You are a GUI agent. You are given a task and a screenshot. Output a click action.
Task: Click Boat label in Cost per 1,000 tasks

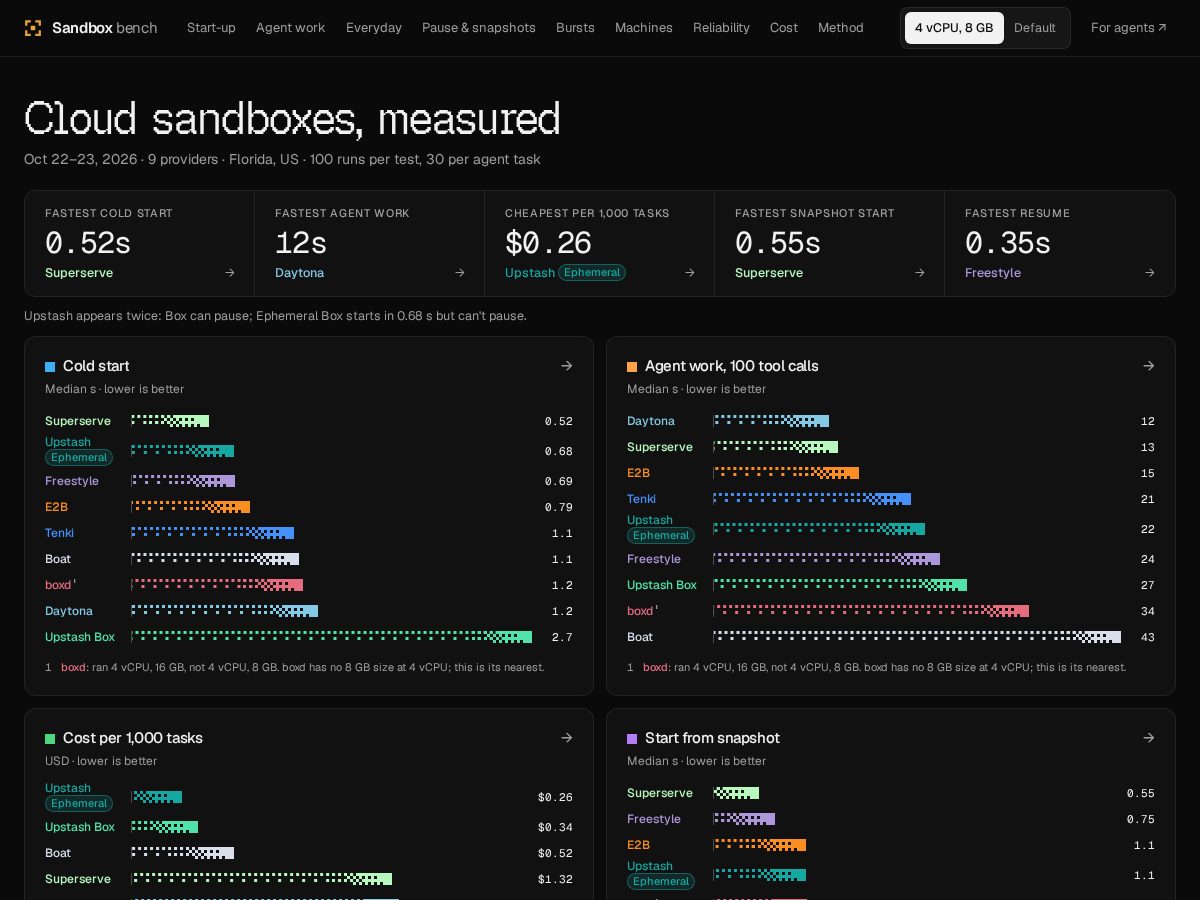[58, 853]
